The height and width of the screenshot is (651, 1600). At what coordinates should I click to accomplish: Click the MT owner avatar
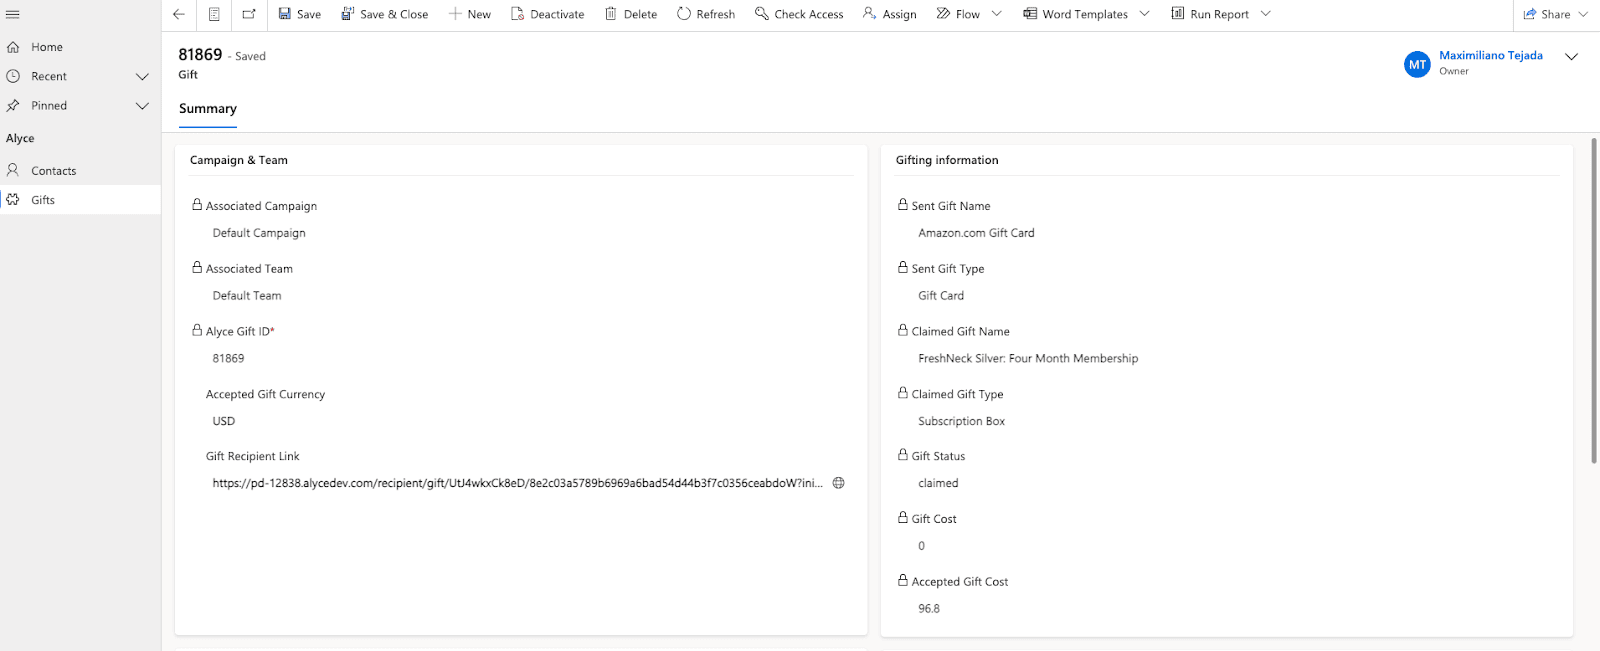(x=1417, y=65)
